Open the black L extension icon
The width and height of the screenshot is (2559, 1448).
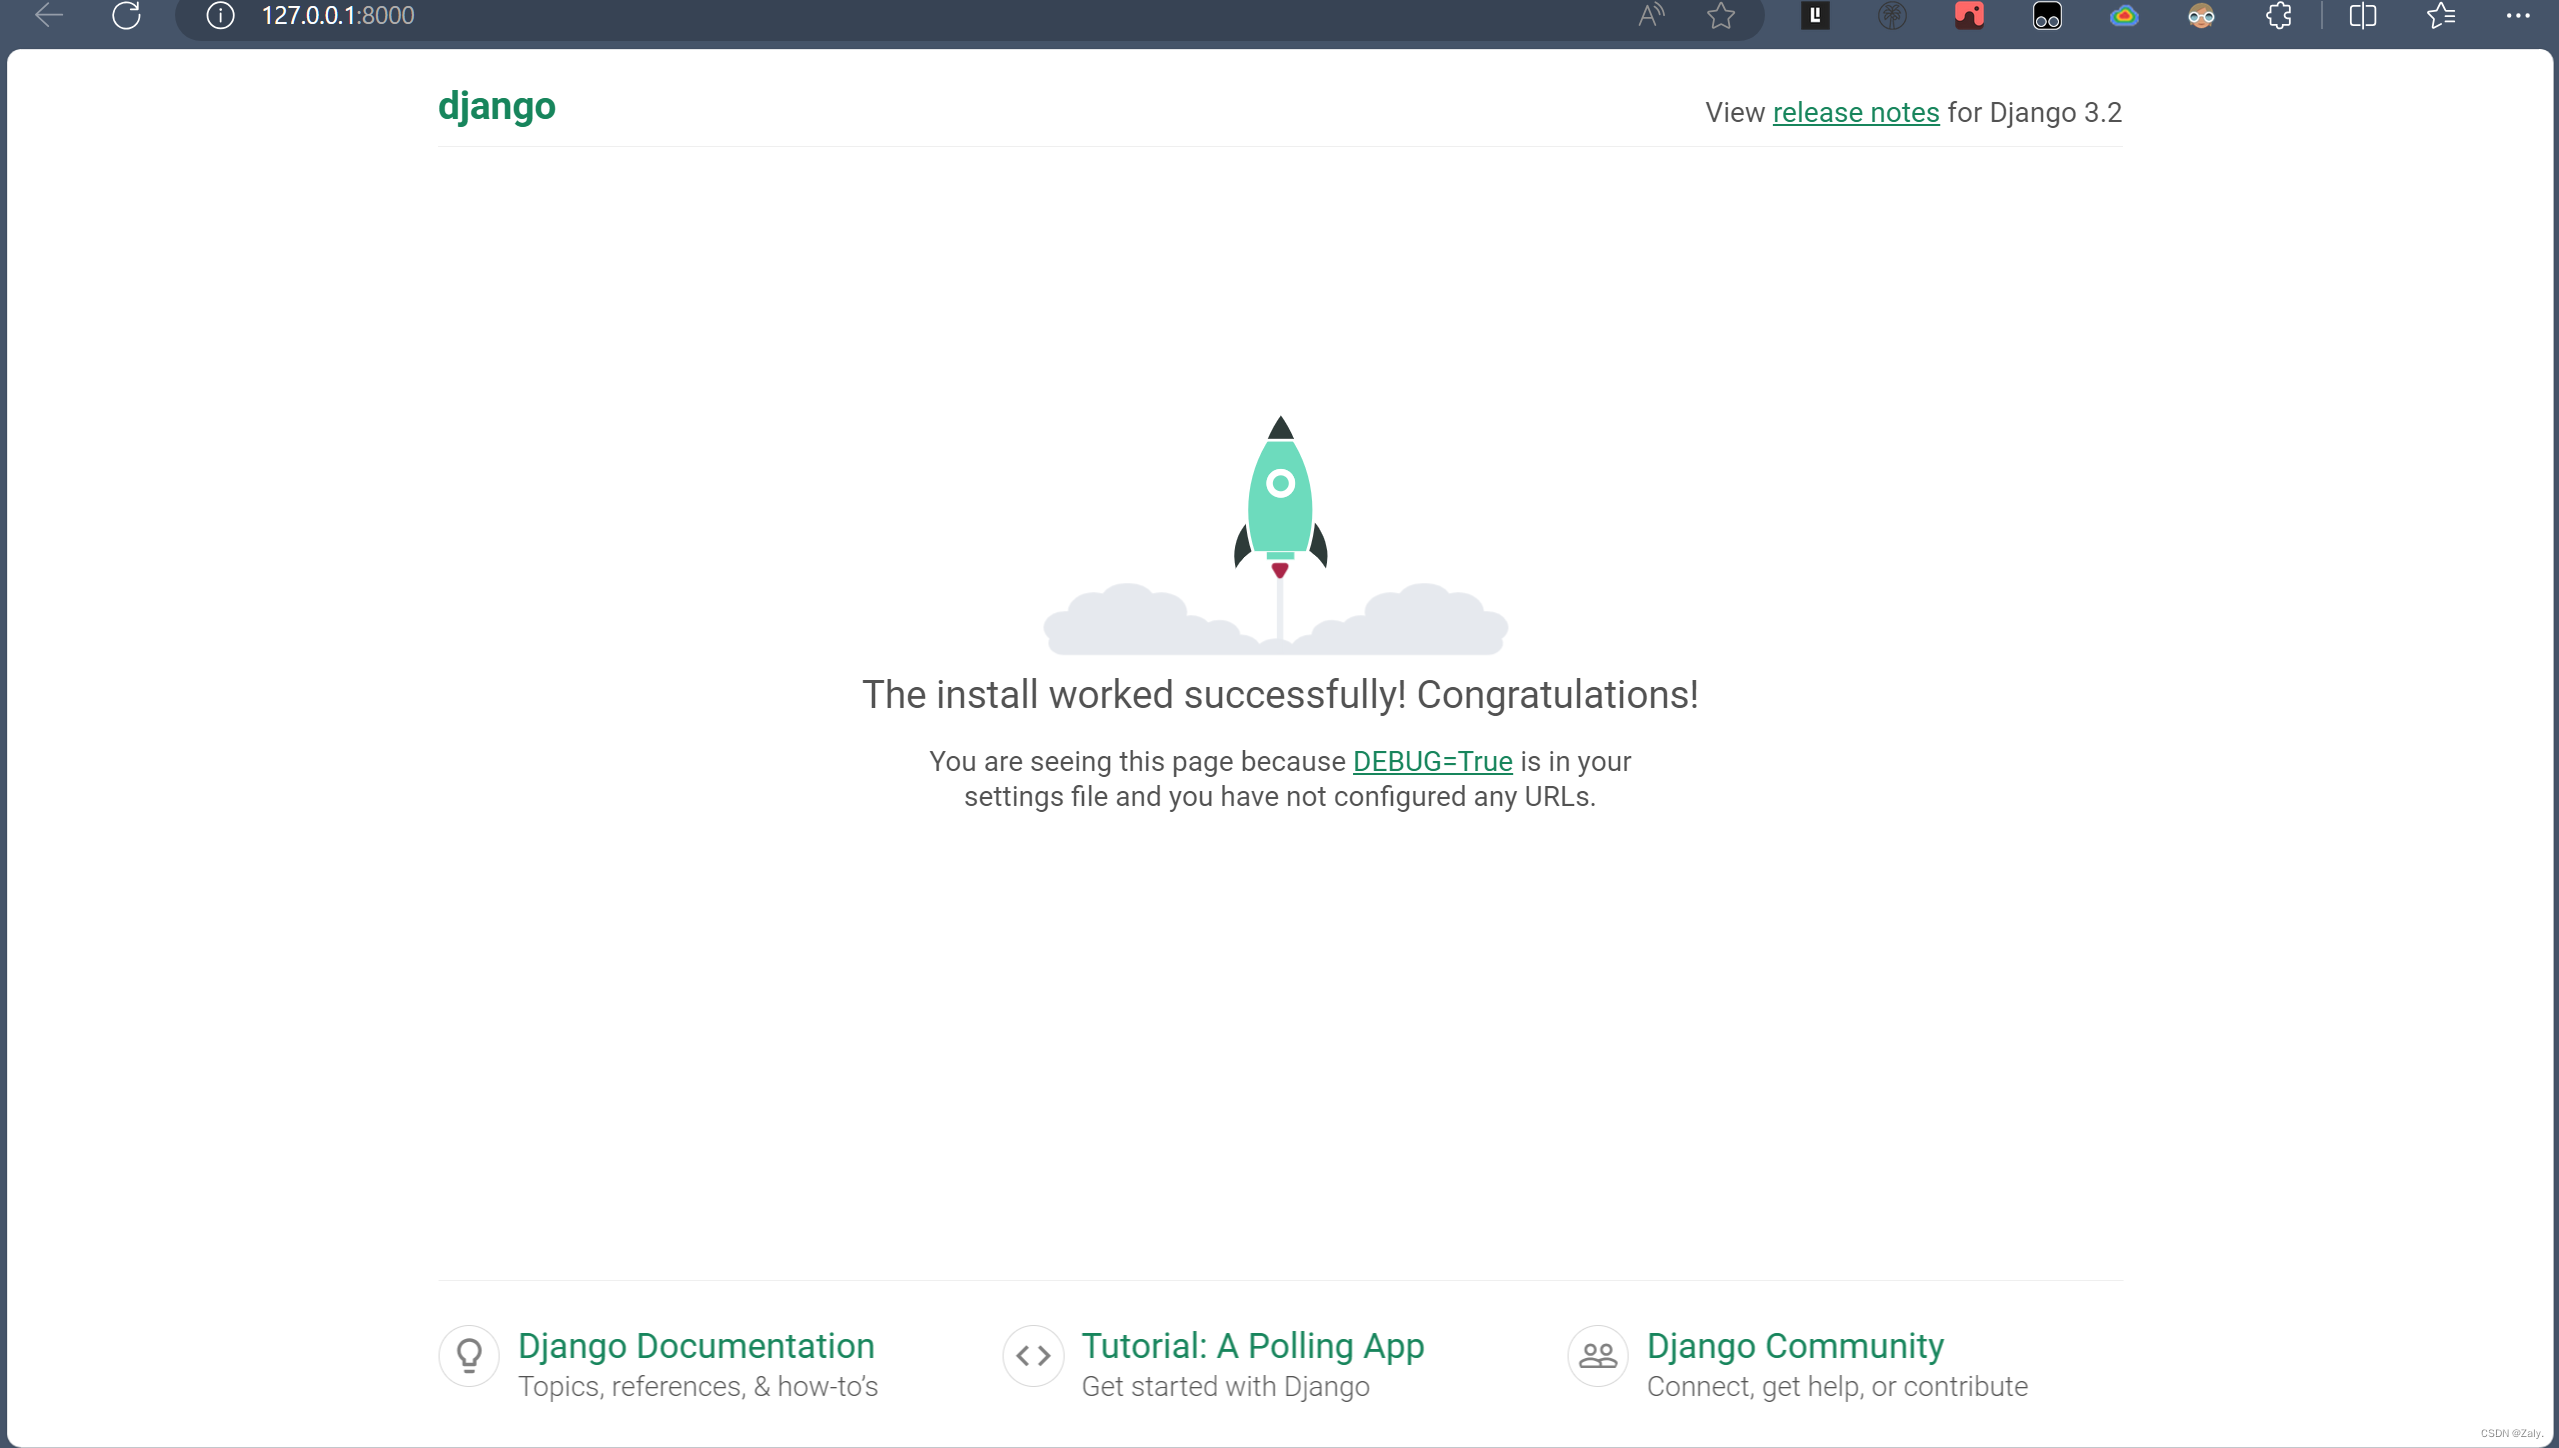1815,15
